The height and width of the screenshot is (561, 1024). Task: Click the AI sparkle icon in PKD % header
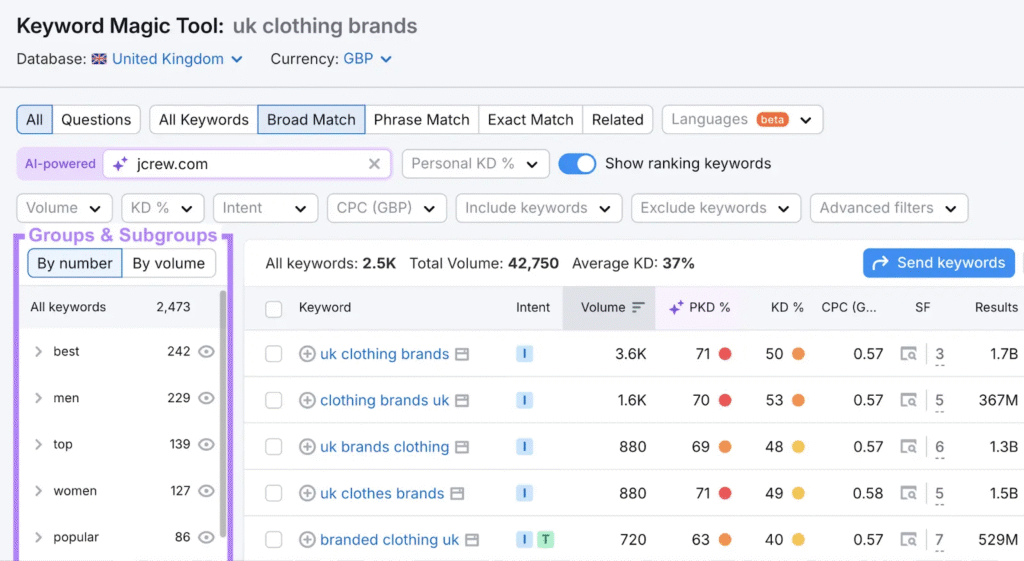click(x=676, y=307)
